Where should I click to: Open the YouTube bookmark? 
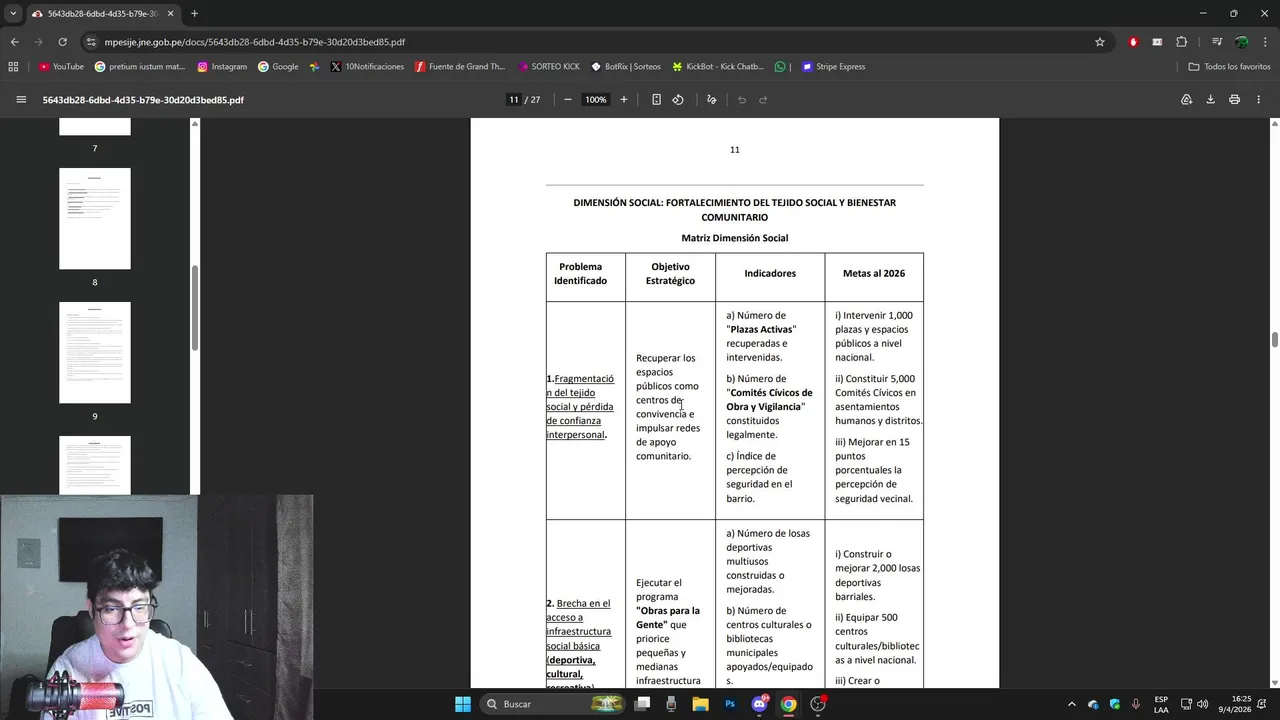point(61,67)
